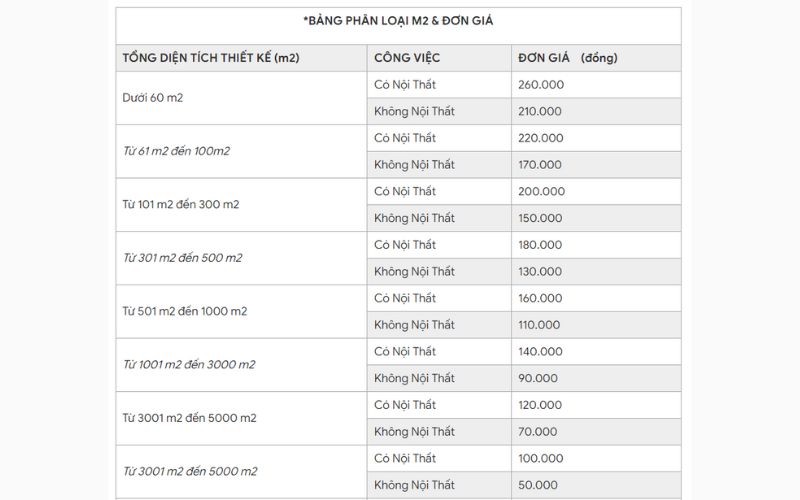Click the table title "BẢNG PHÂN LOẠI M2 & ĐƠN GIÁ"
This screenshot has width=800, height=500.
[x=399, y=20]
